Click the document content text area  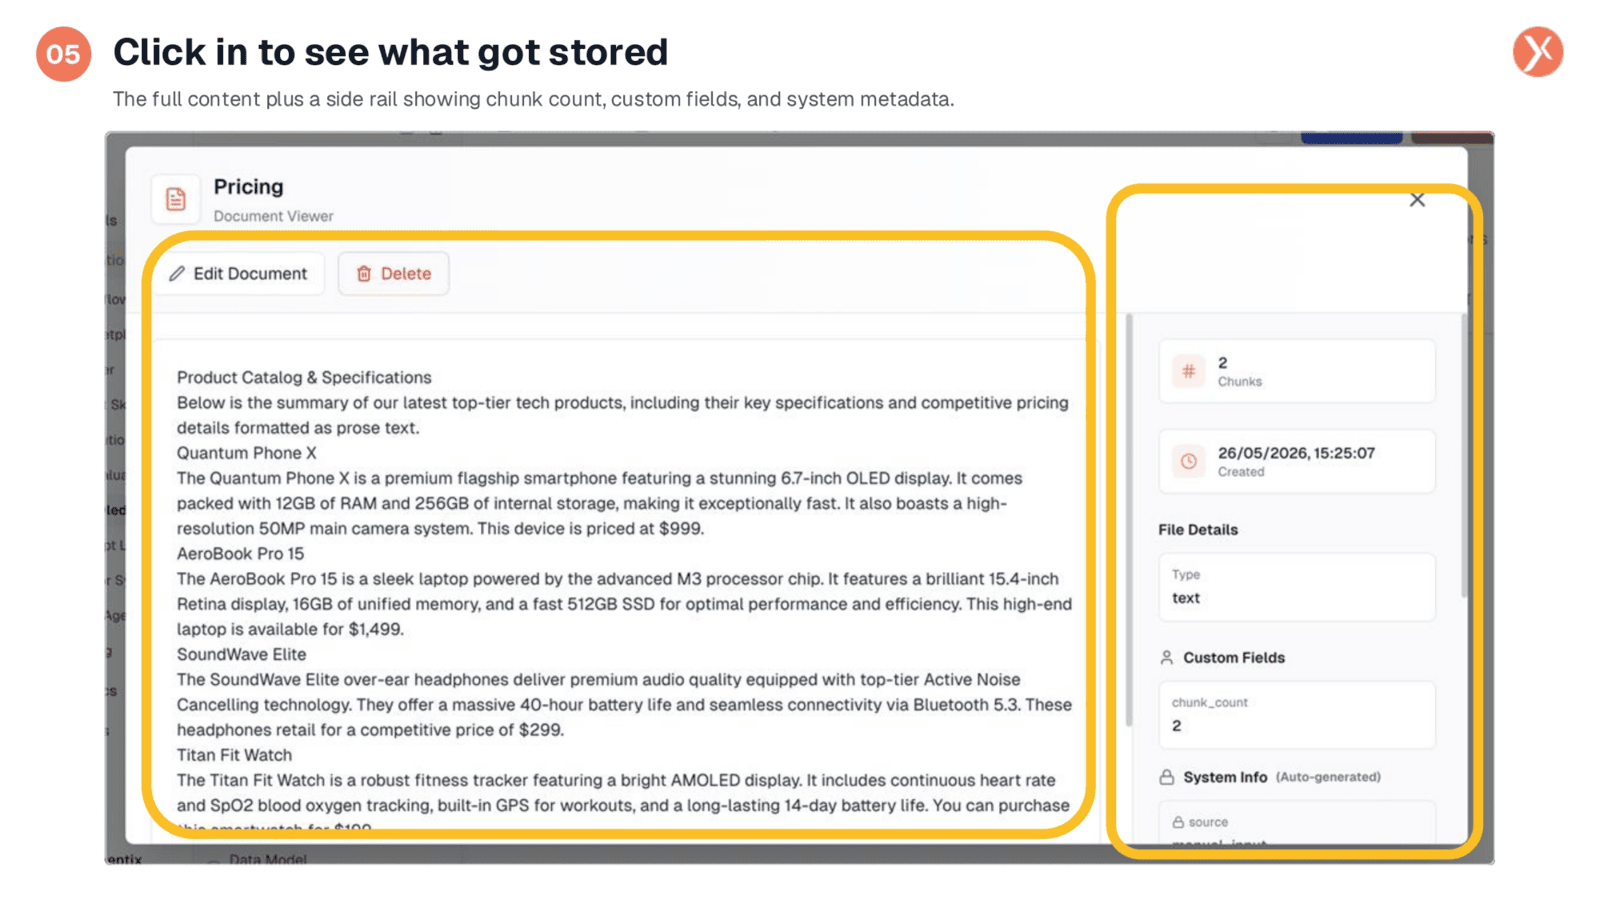624,590
